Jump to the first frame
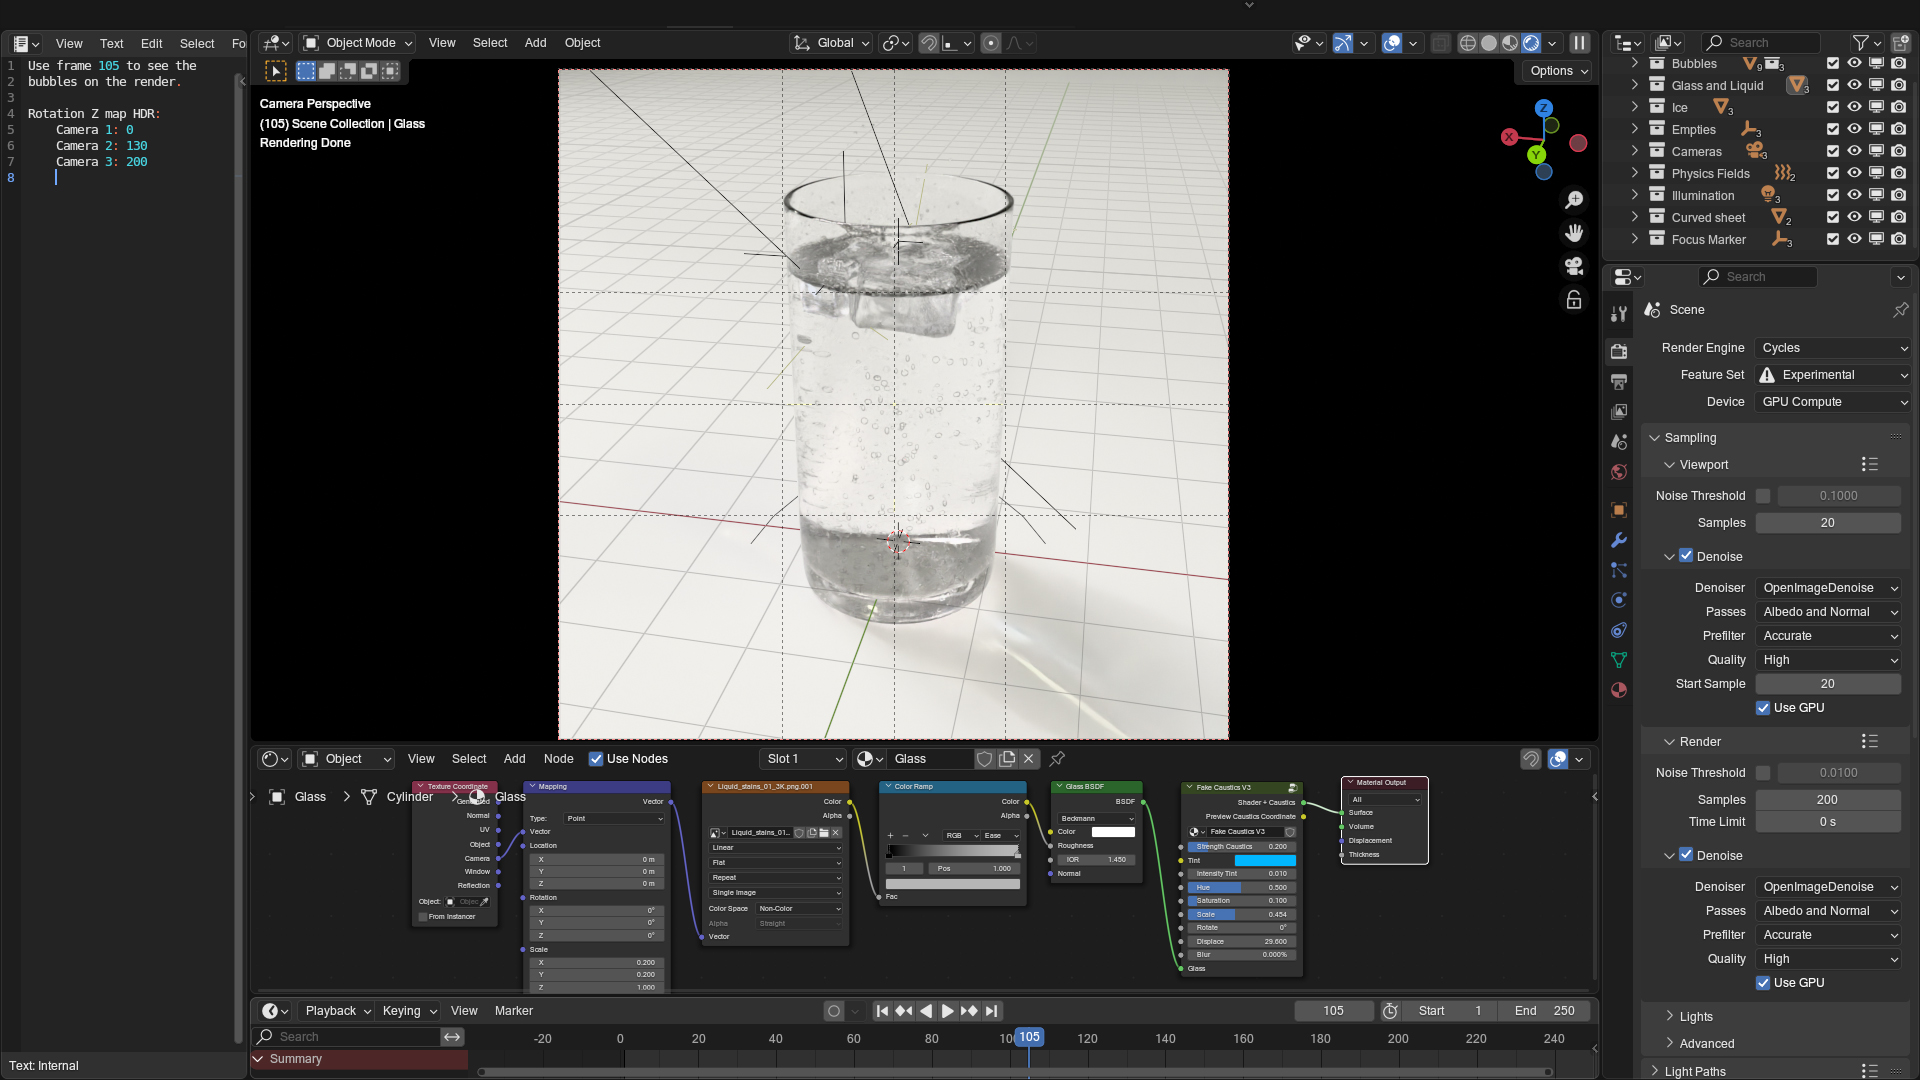 pyautogui.click(x=882, y=1011)
